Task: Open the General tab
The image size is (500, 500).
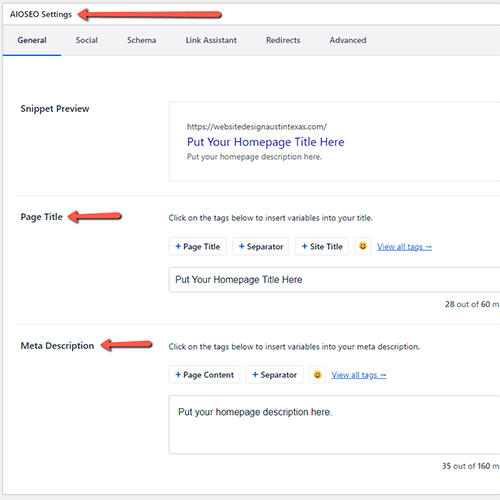Action: click(32, 40)
